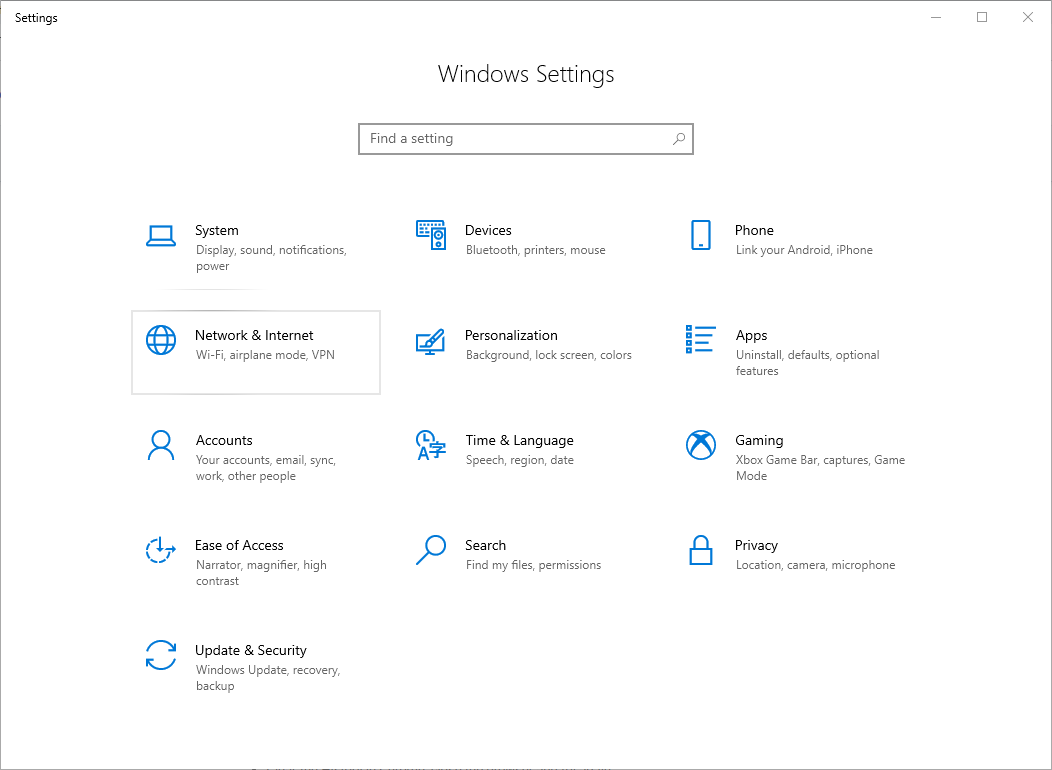Open Network & Internet title

254,335
